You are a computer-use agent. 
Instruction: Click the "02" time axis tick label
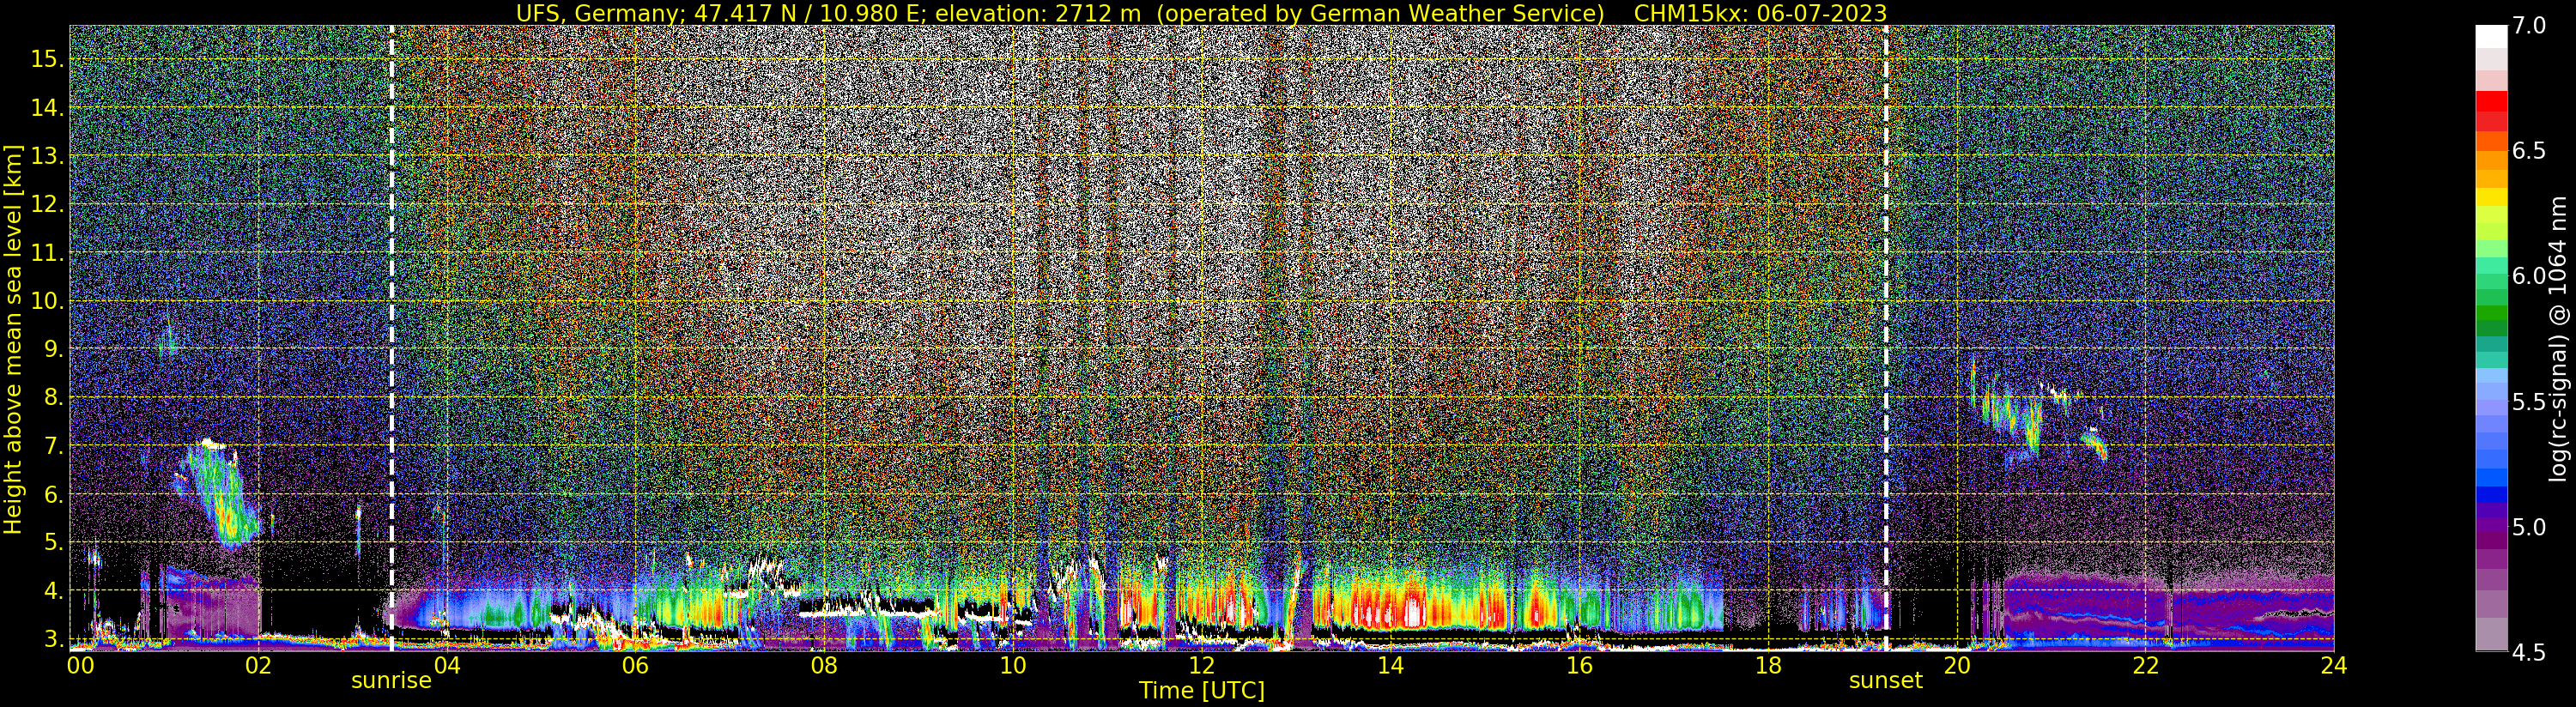click(259, 664)
